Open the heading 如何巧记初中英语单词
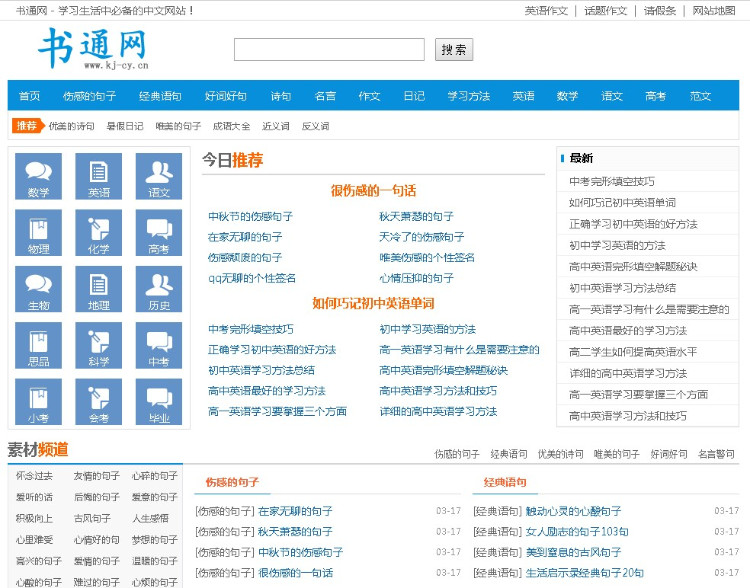Screen dimensions: 750x588 [x=373, y=303]
